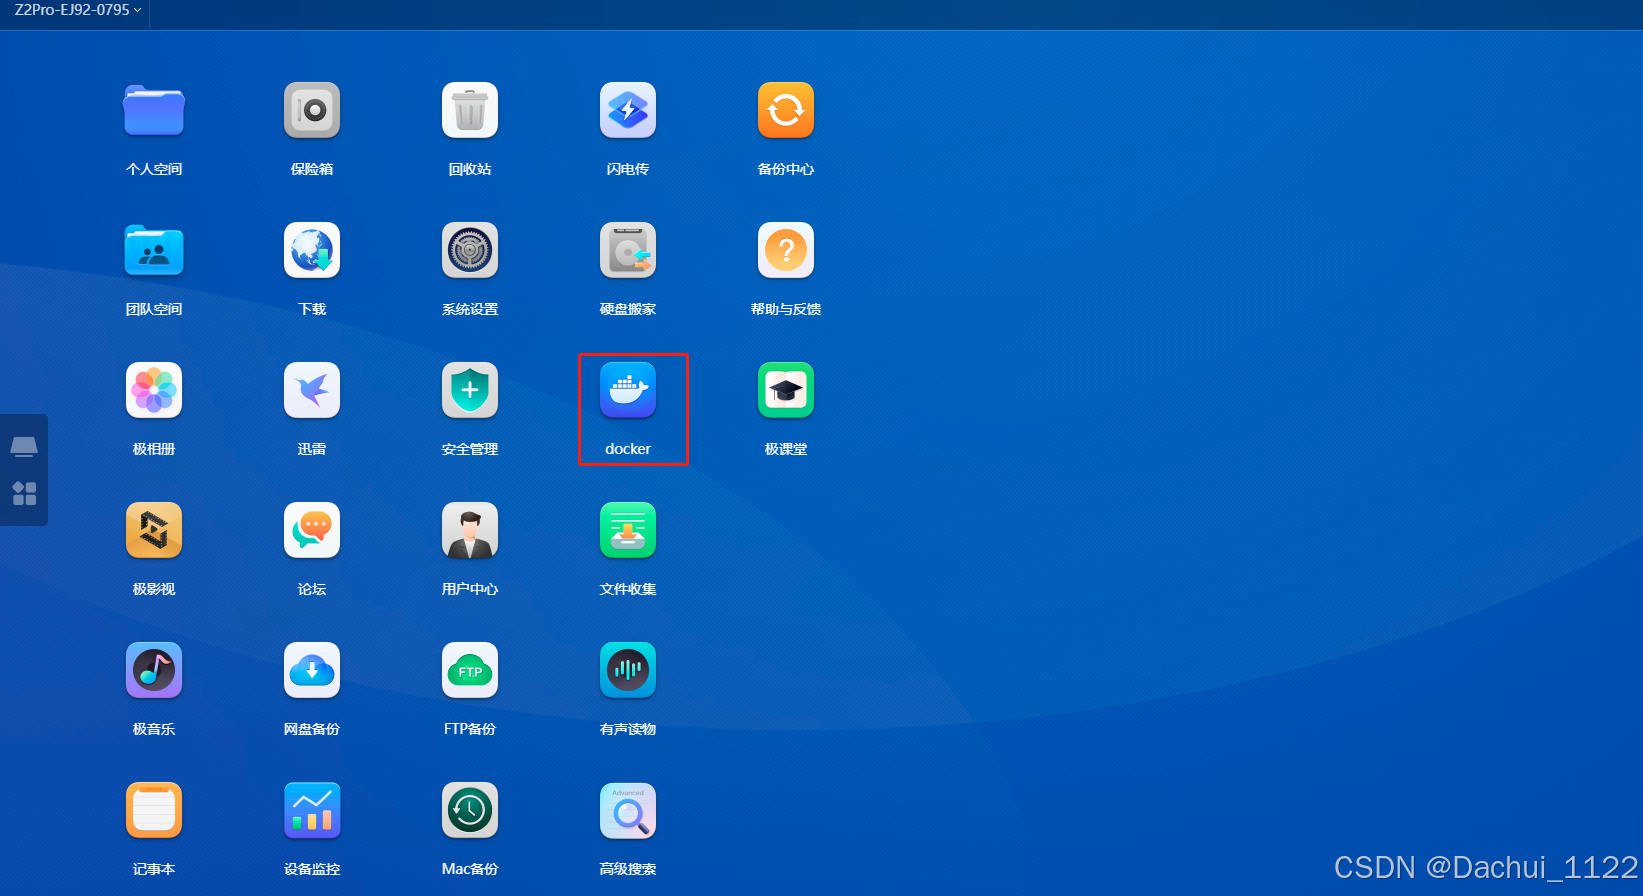
Task: Launch the 闪电传 transfer app
Action: [x=628, y=110]
